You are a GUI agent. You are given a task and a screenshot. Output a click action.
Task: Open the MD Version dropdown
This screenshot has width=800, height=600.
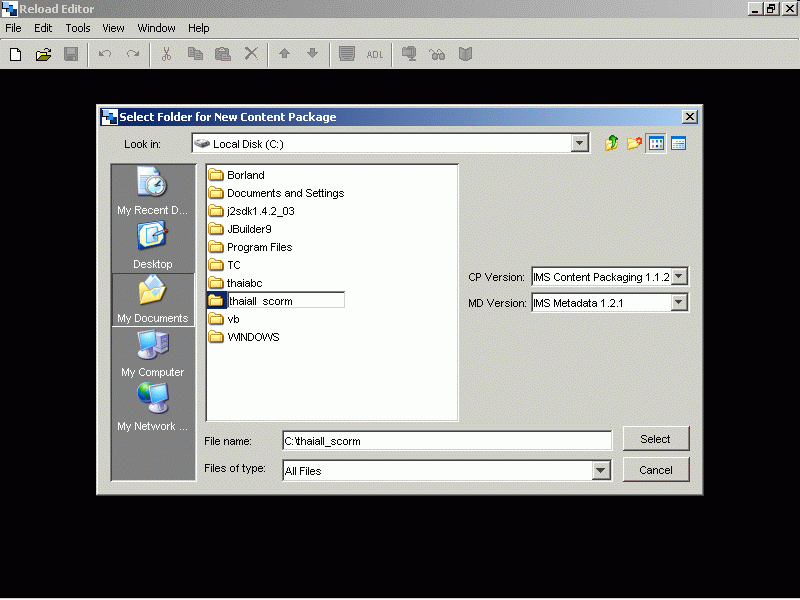679,302
